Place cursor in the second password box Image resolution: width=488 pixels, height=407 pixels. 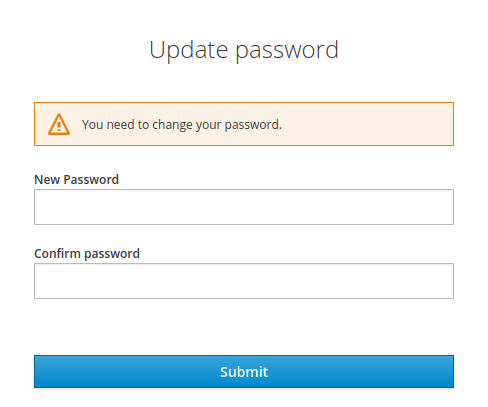click(244, 281)
